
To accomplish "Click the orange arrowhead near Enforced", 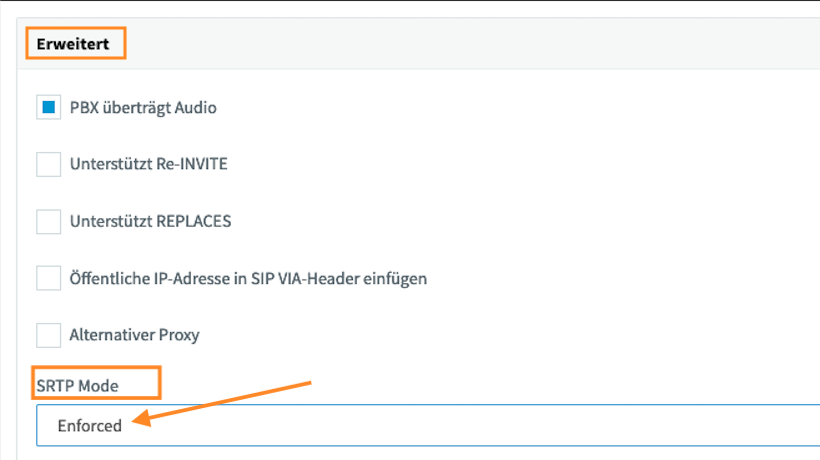I will click(x=141, y=418).
